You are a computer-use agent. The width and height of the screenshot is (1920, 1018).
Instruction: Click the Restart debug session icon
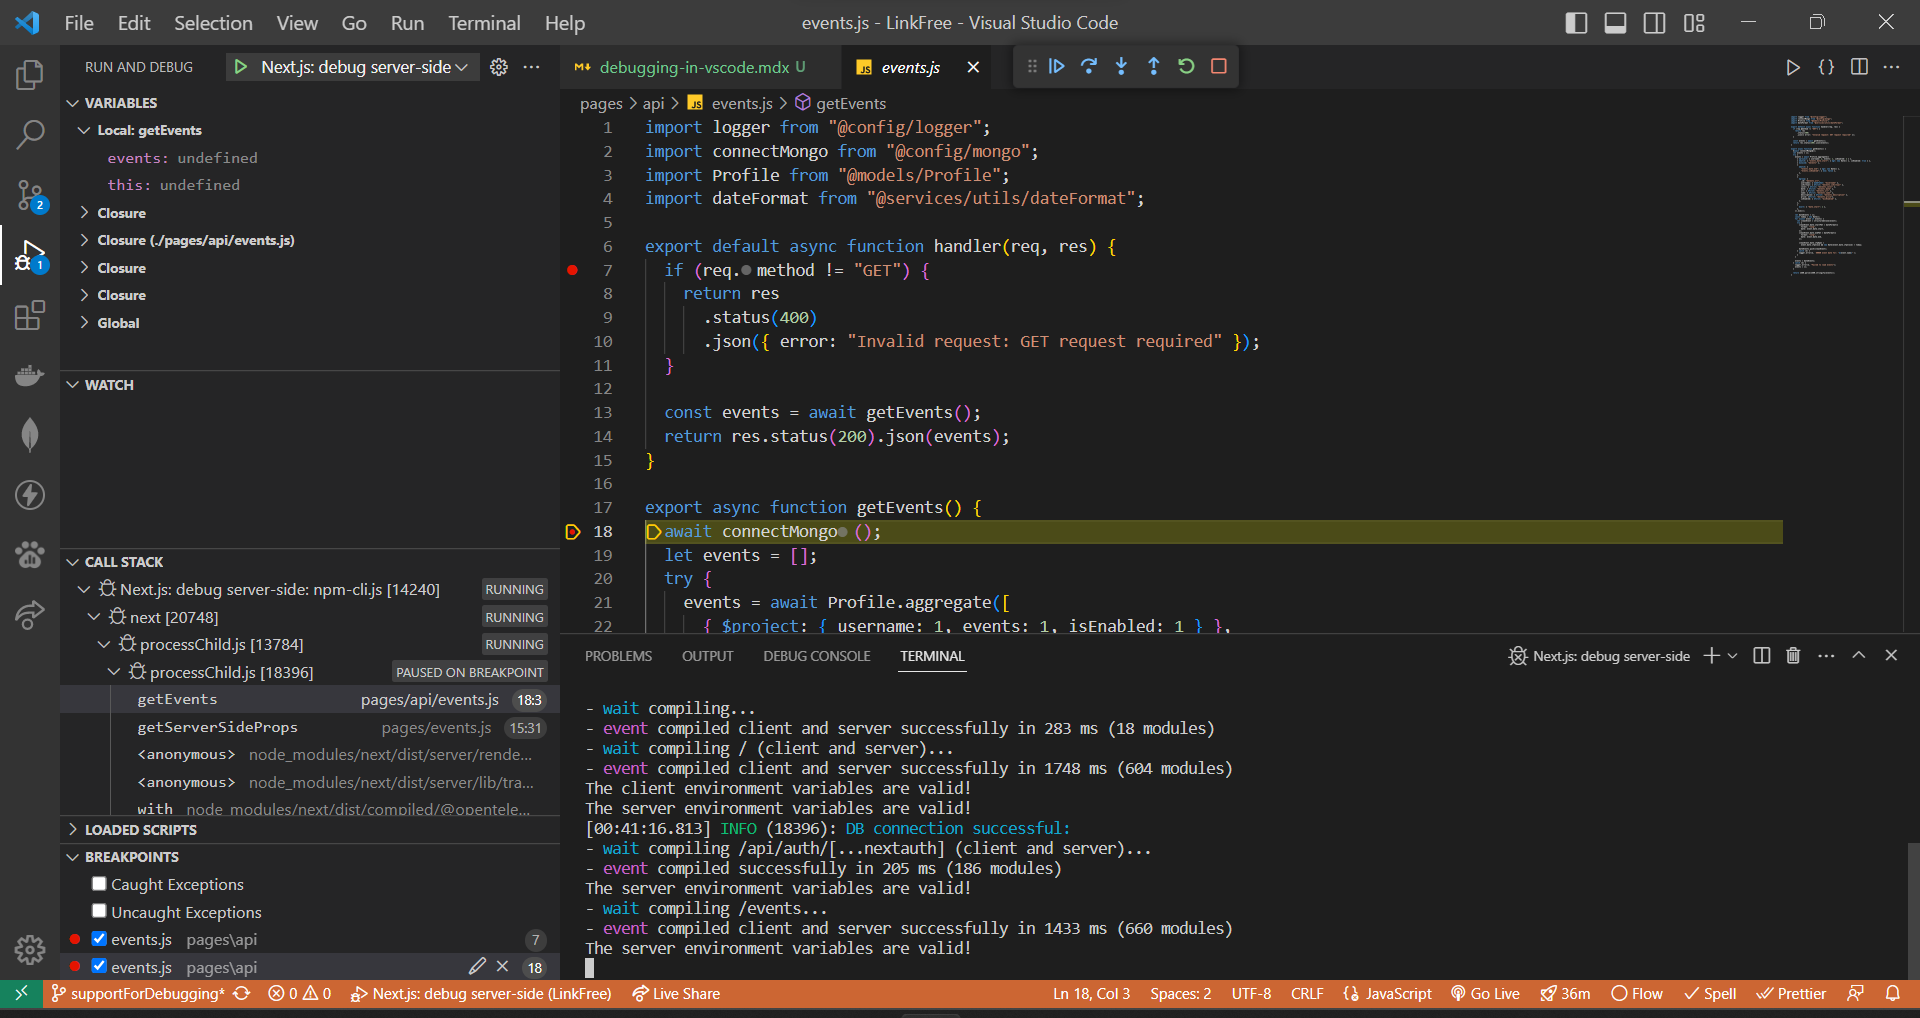pos(1186,66)
